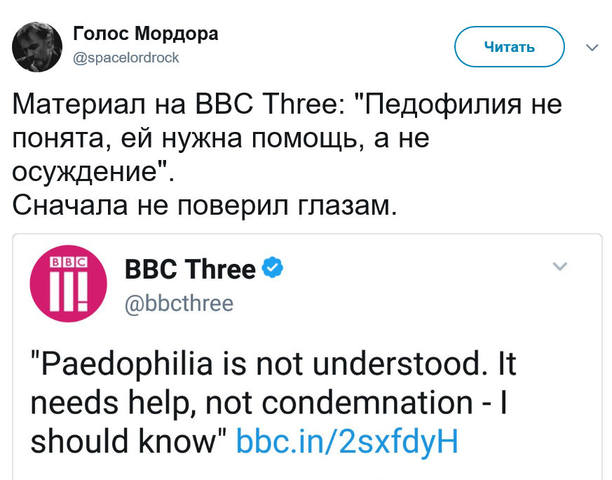Follow the bbc.in/2sxfdyH link
This screenshot has width=612, height=480.
point(347,440)
